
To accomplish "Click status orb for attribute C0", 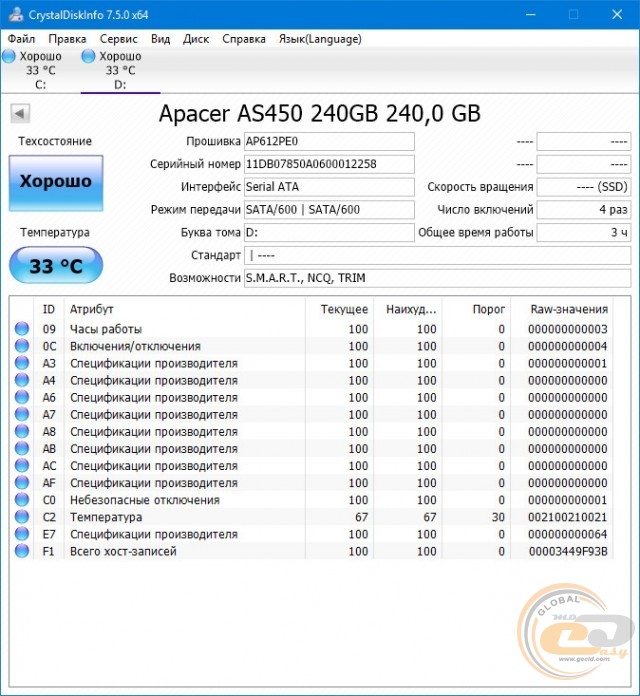I will (x=22, y=499).
